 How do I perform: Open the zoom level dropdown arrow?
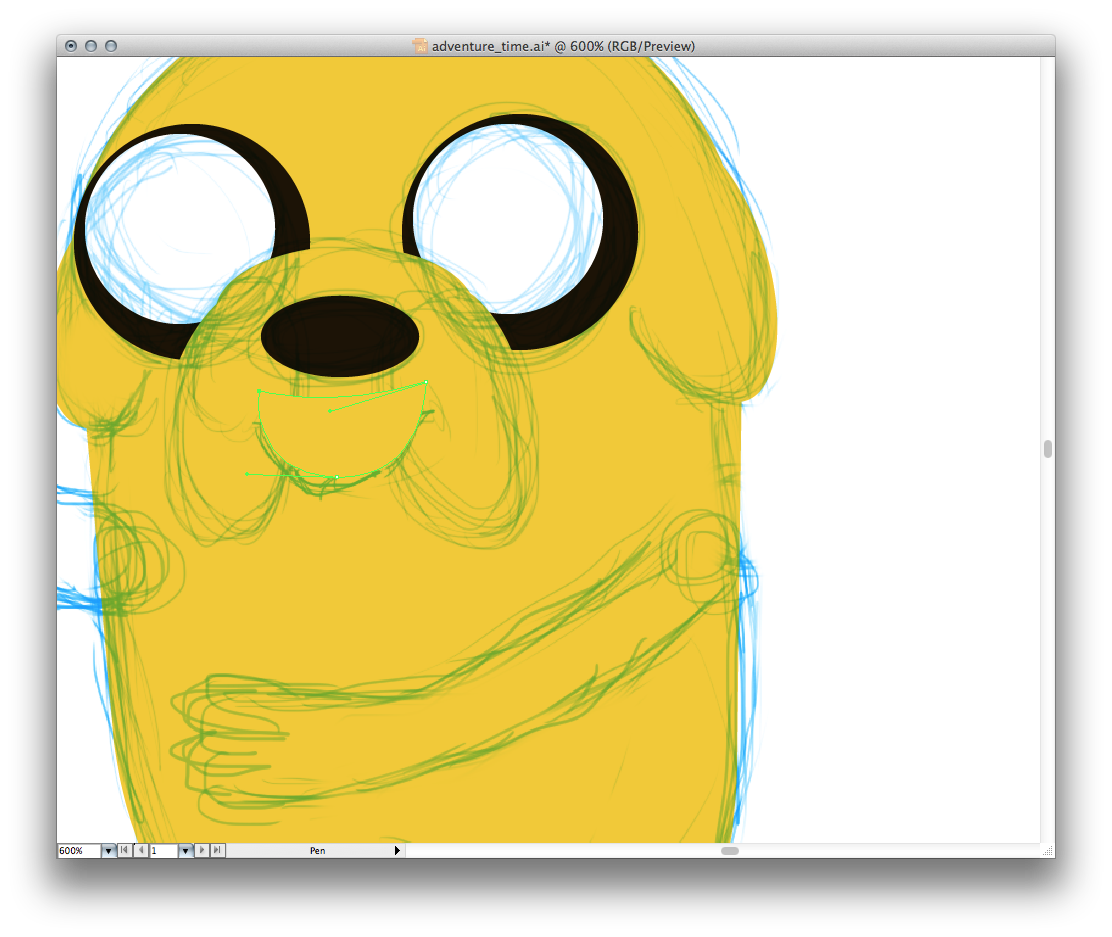tap(108, 851)
